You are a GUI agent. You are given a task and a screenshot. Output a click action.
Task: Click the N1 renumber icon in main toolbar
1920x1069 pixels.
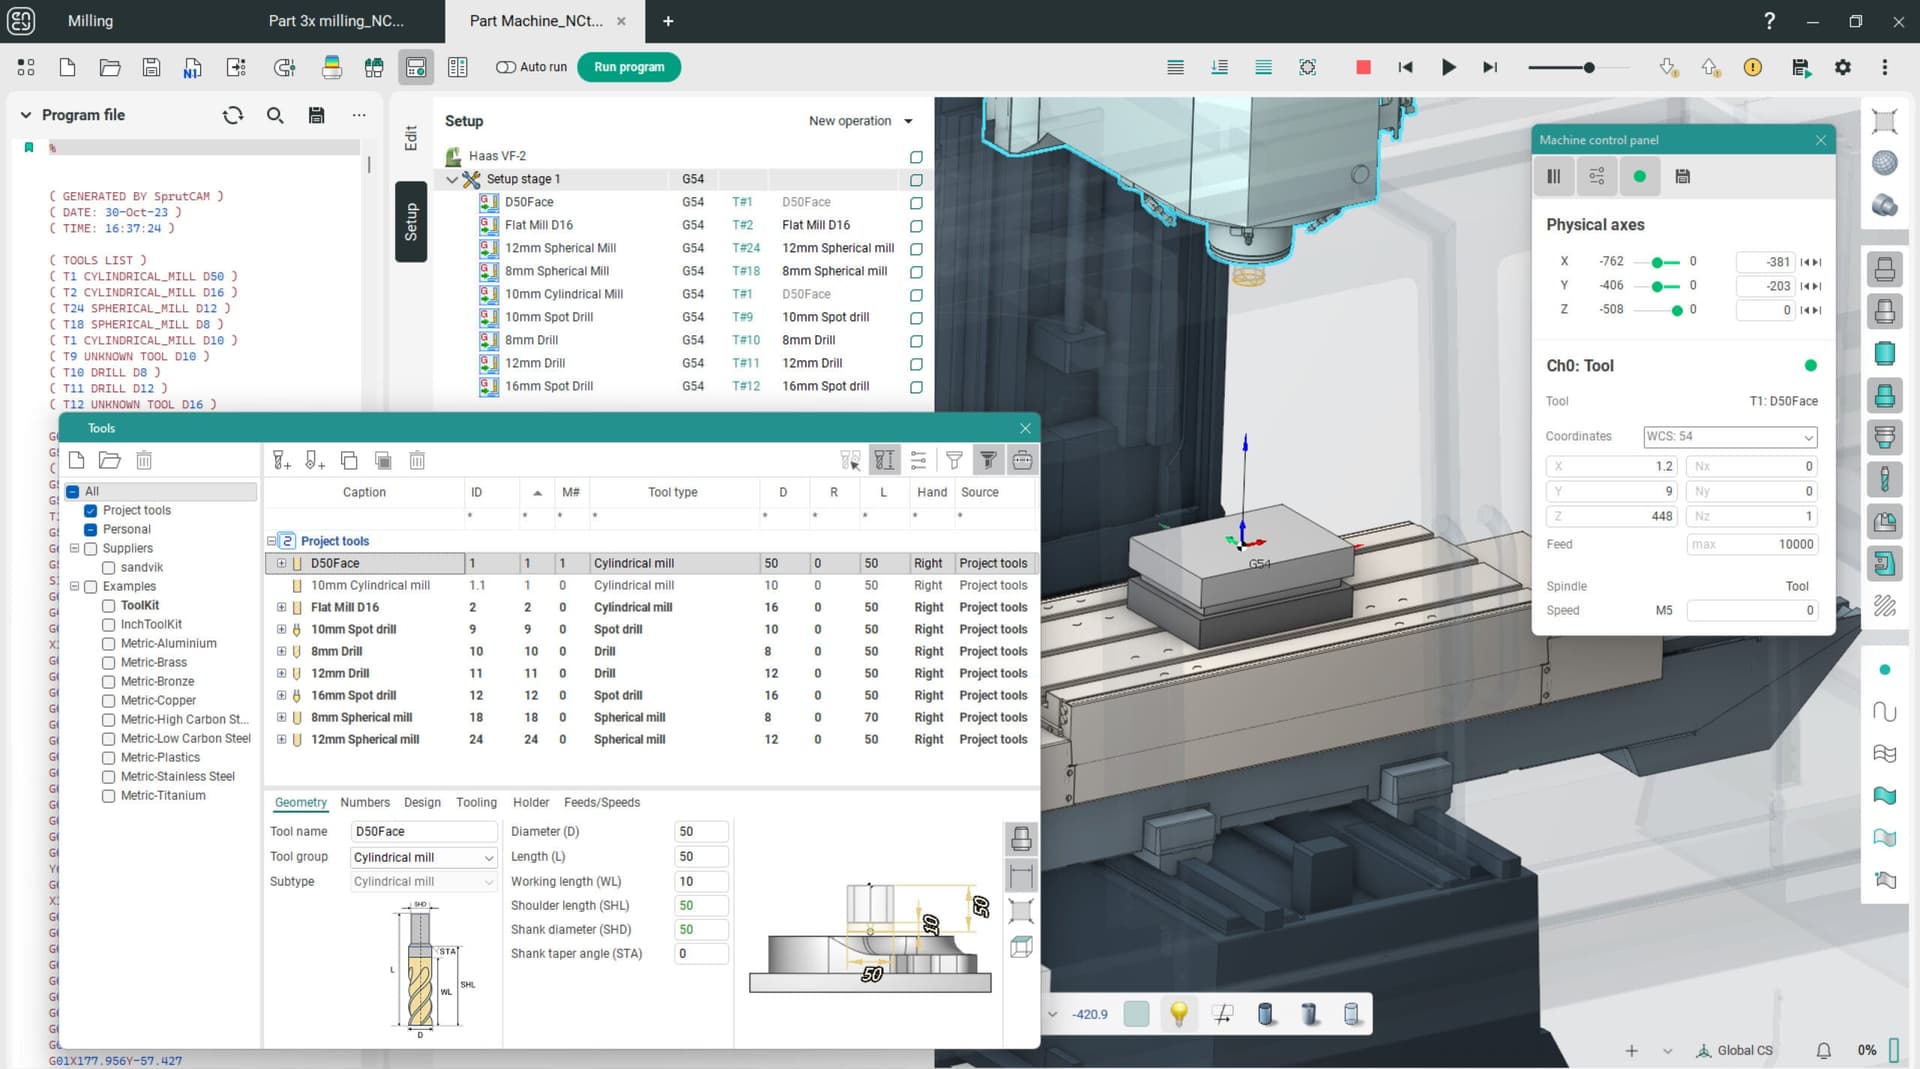point(192,68)
